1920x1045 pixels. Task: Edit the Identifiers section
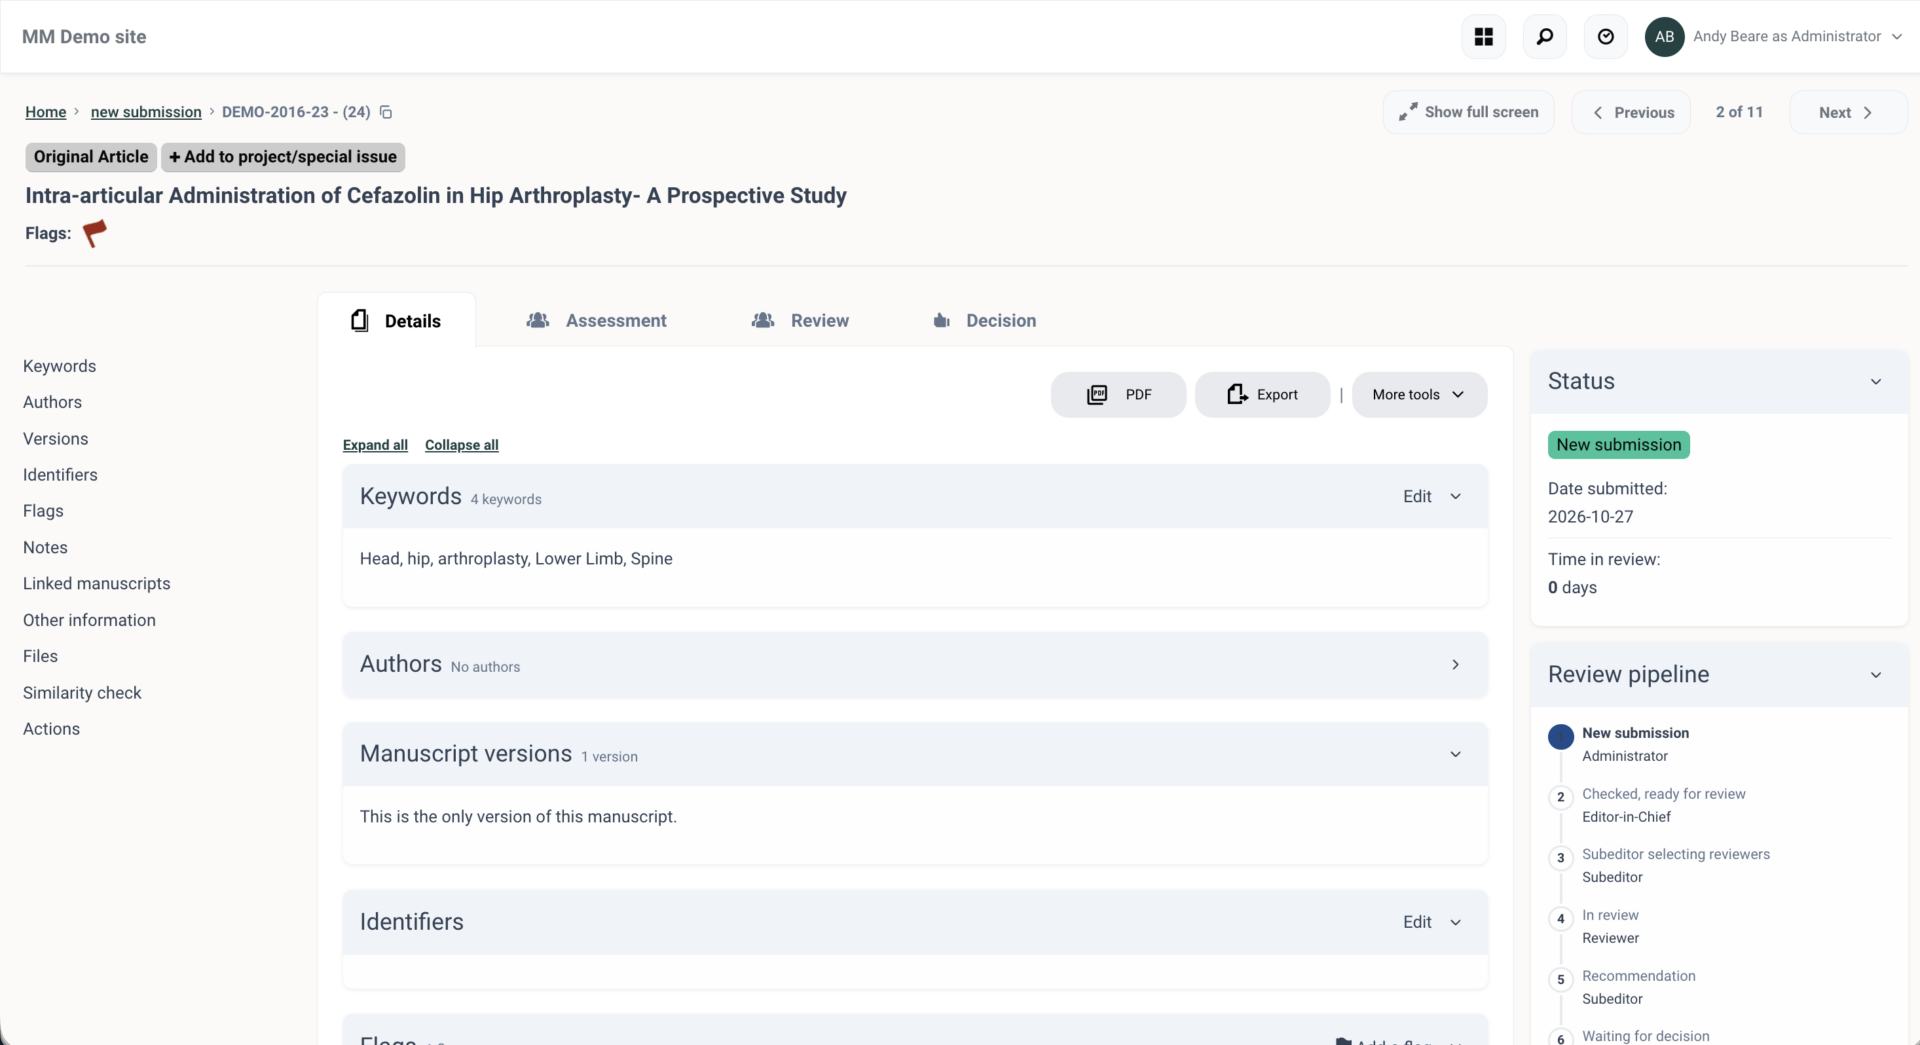[x=1417, y=922]
